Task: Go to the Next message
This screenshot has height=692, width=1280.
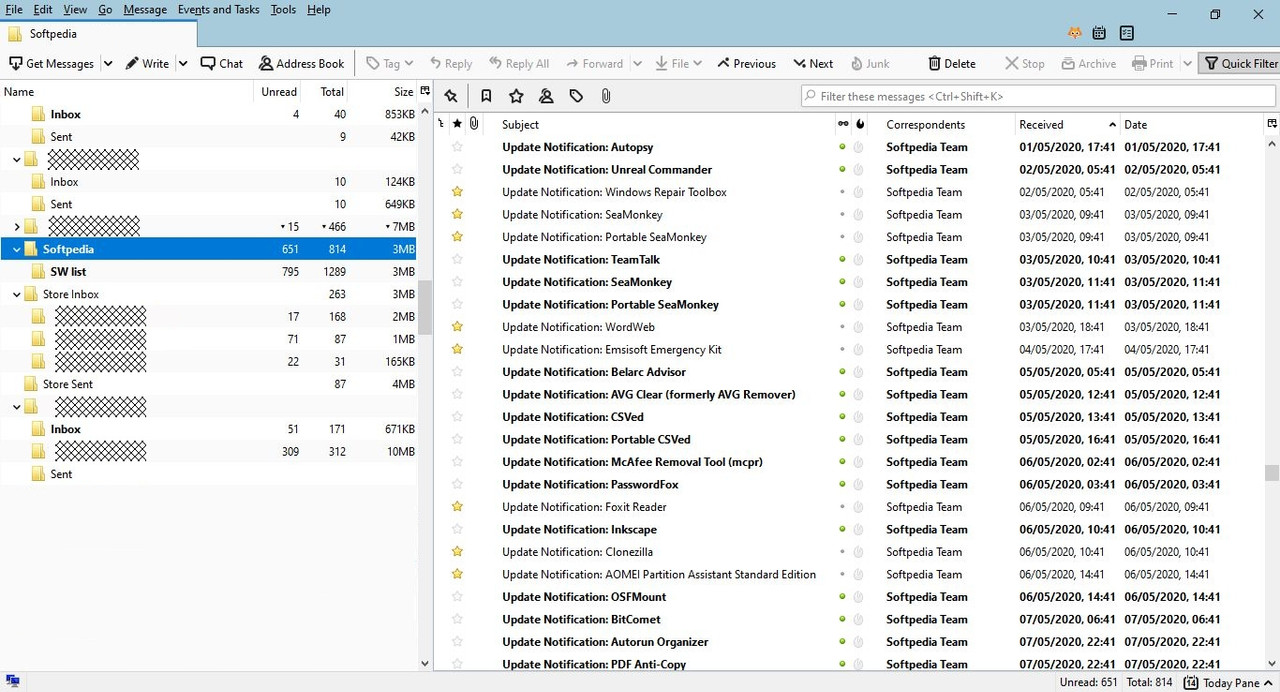Action: click(813, 63)
